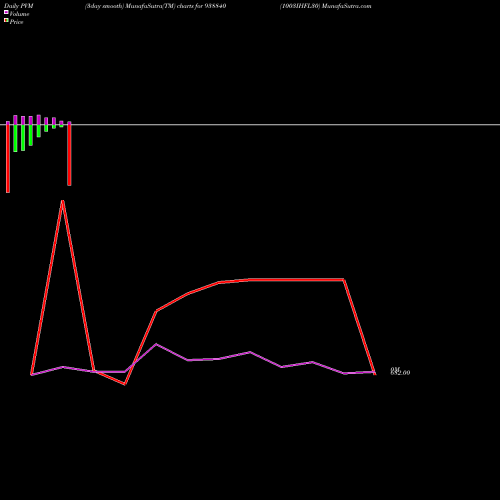Click the magenta volume line's highest peak
Screen dimensions: 500x500
pyautogui.click(x=156, y=344)
